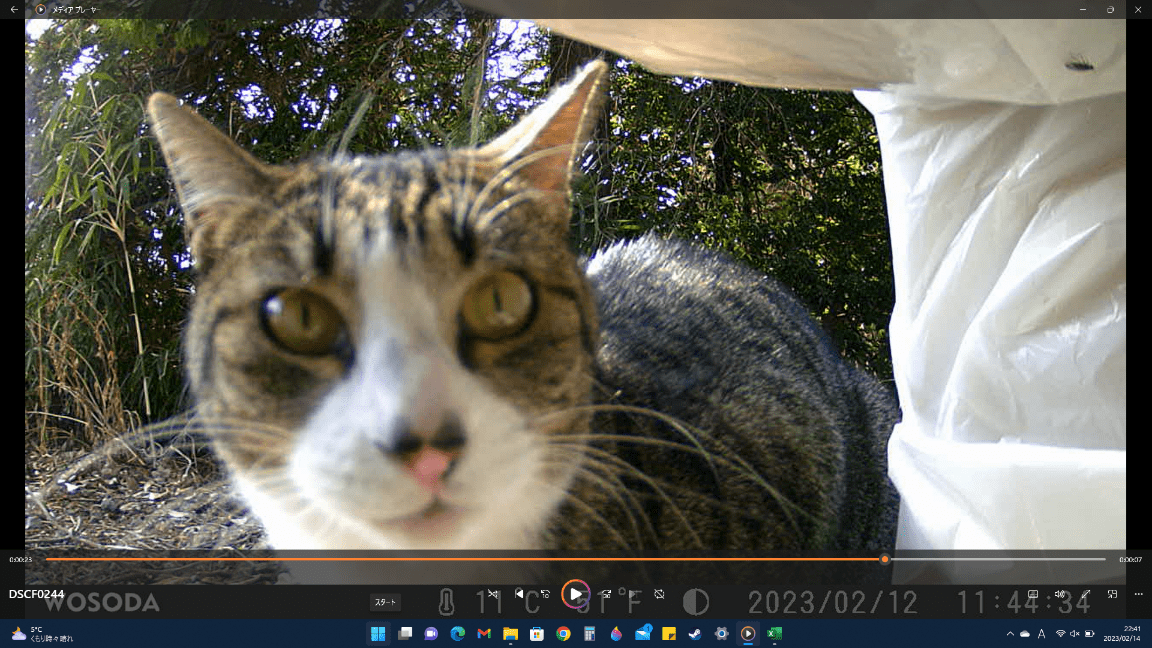Open Task View from the taskbar
The image size is (1152, 648).
(405, 633)
